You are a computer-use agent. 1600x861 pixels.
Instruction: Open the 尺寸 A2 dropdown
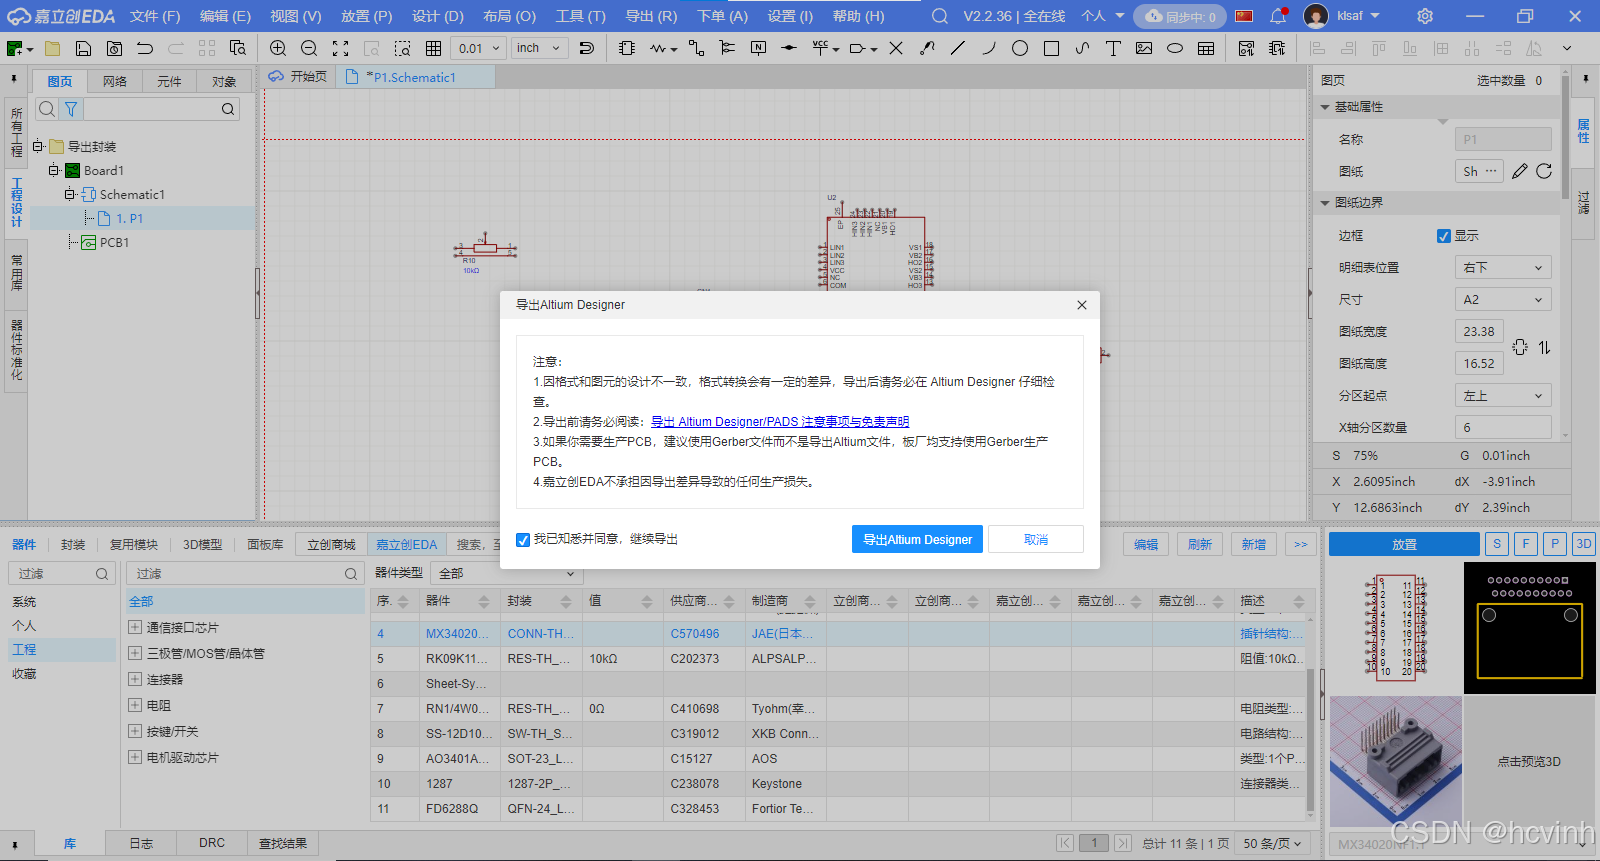(1503, 299)
